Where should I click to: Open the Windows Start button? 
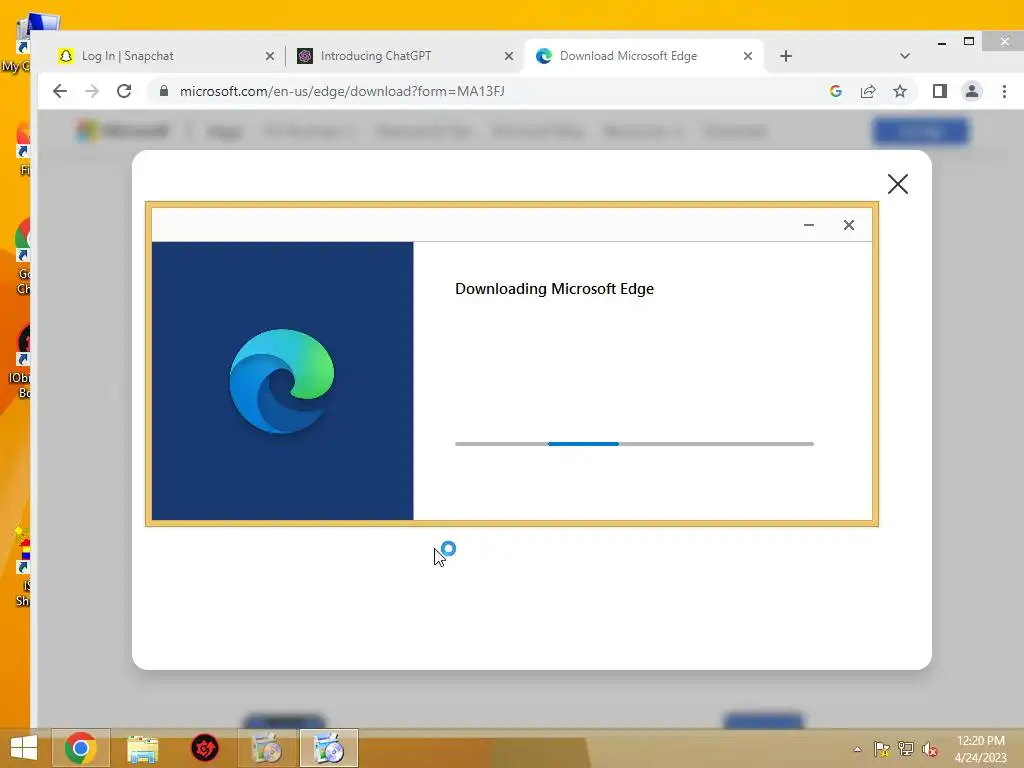24,748
